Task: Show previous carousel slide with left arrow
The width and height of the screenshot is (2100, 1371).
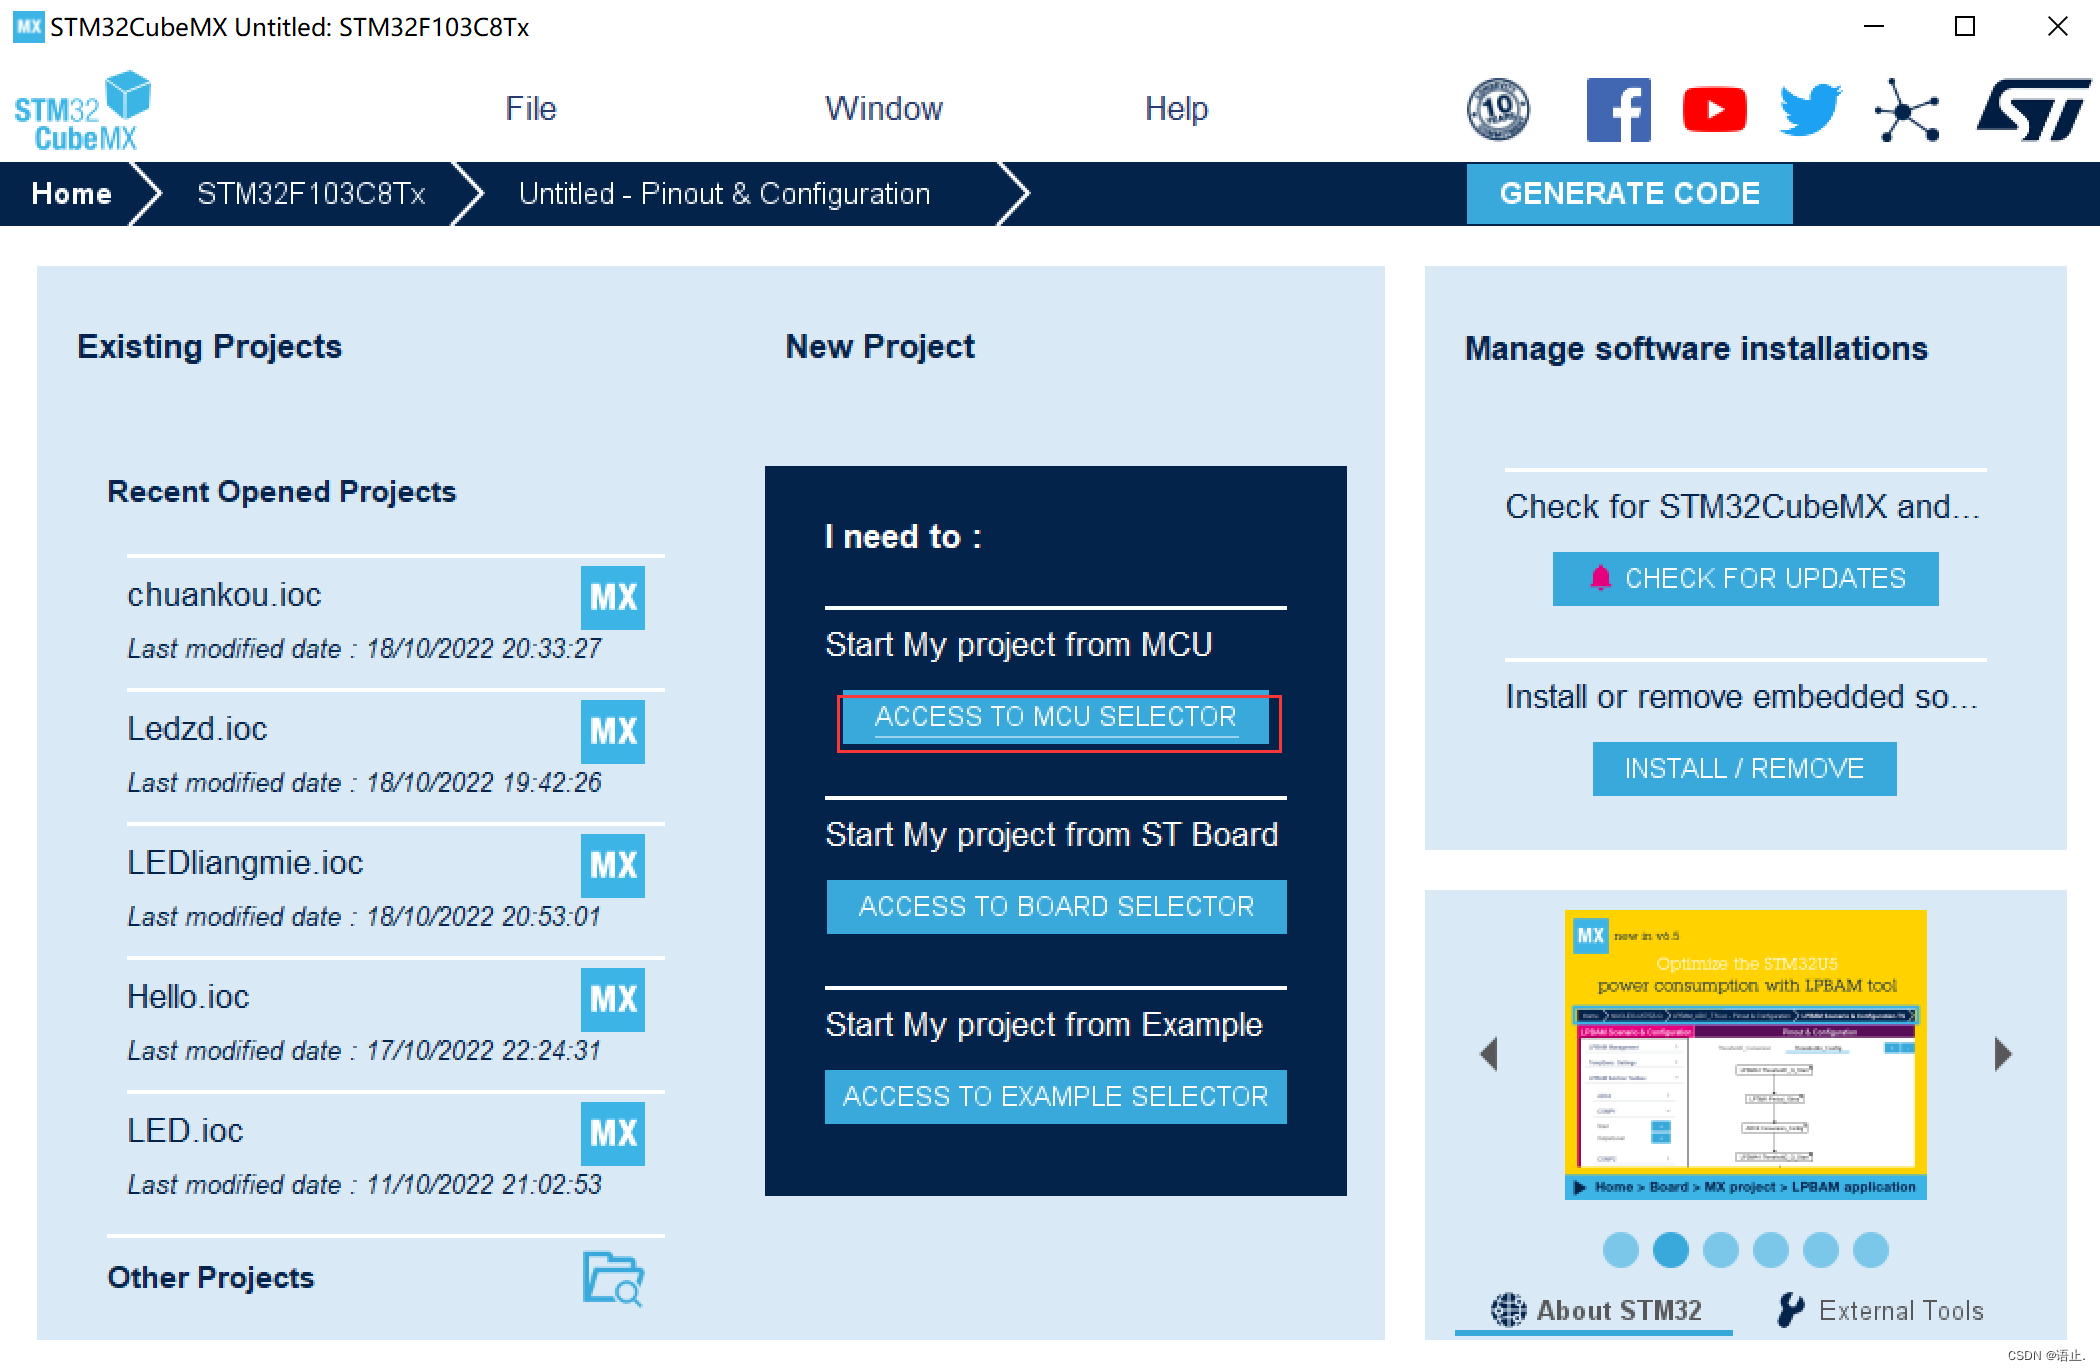Action: click(x=1489, y=1054)
